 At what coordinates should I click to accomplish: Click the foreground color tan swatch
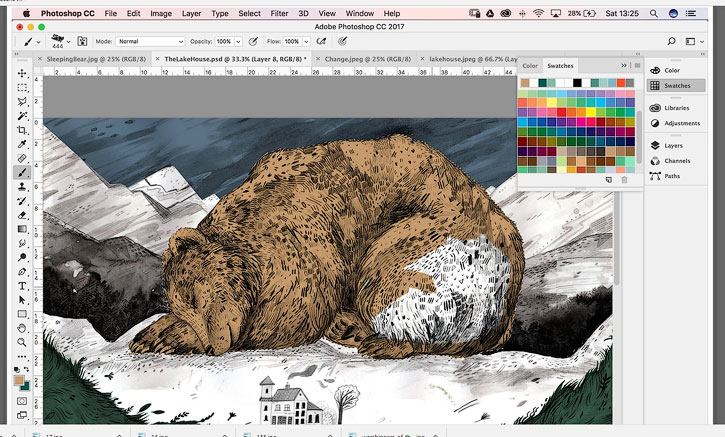click(x=18, y=381)
